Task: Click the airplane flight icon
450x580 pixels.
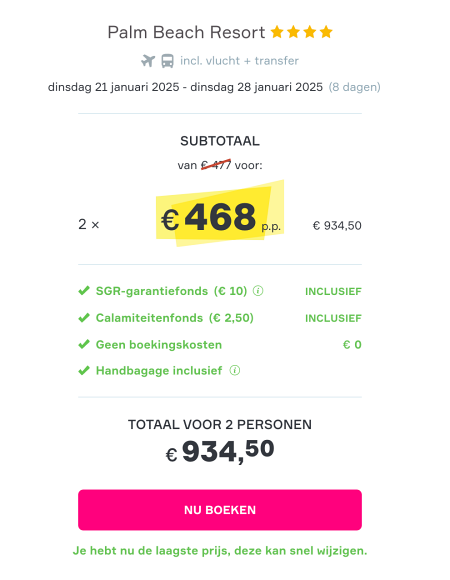Action: (148, 61)
